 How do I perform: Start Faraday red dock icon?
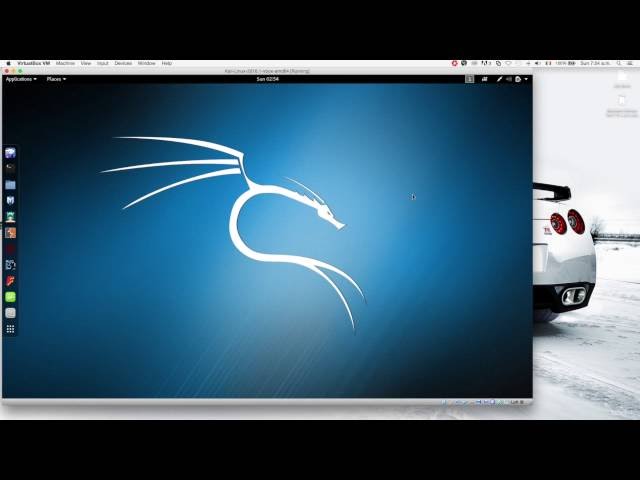tap(10, 281)
